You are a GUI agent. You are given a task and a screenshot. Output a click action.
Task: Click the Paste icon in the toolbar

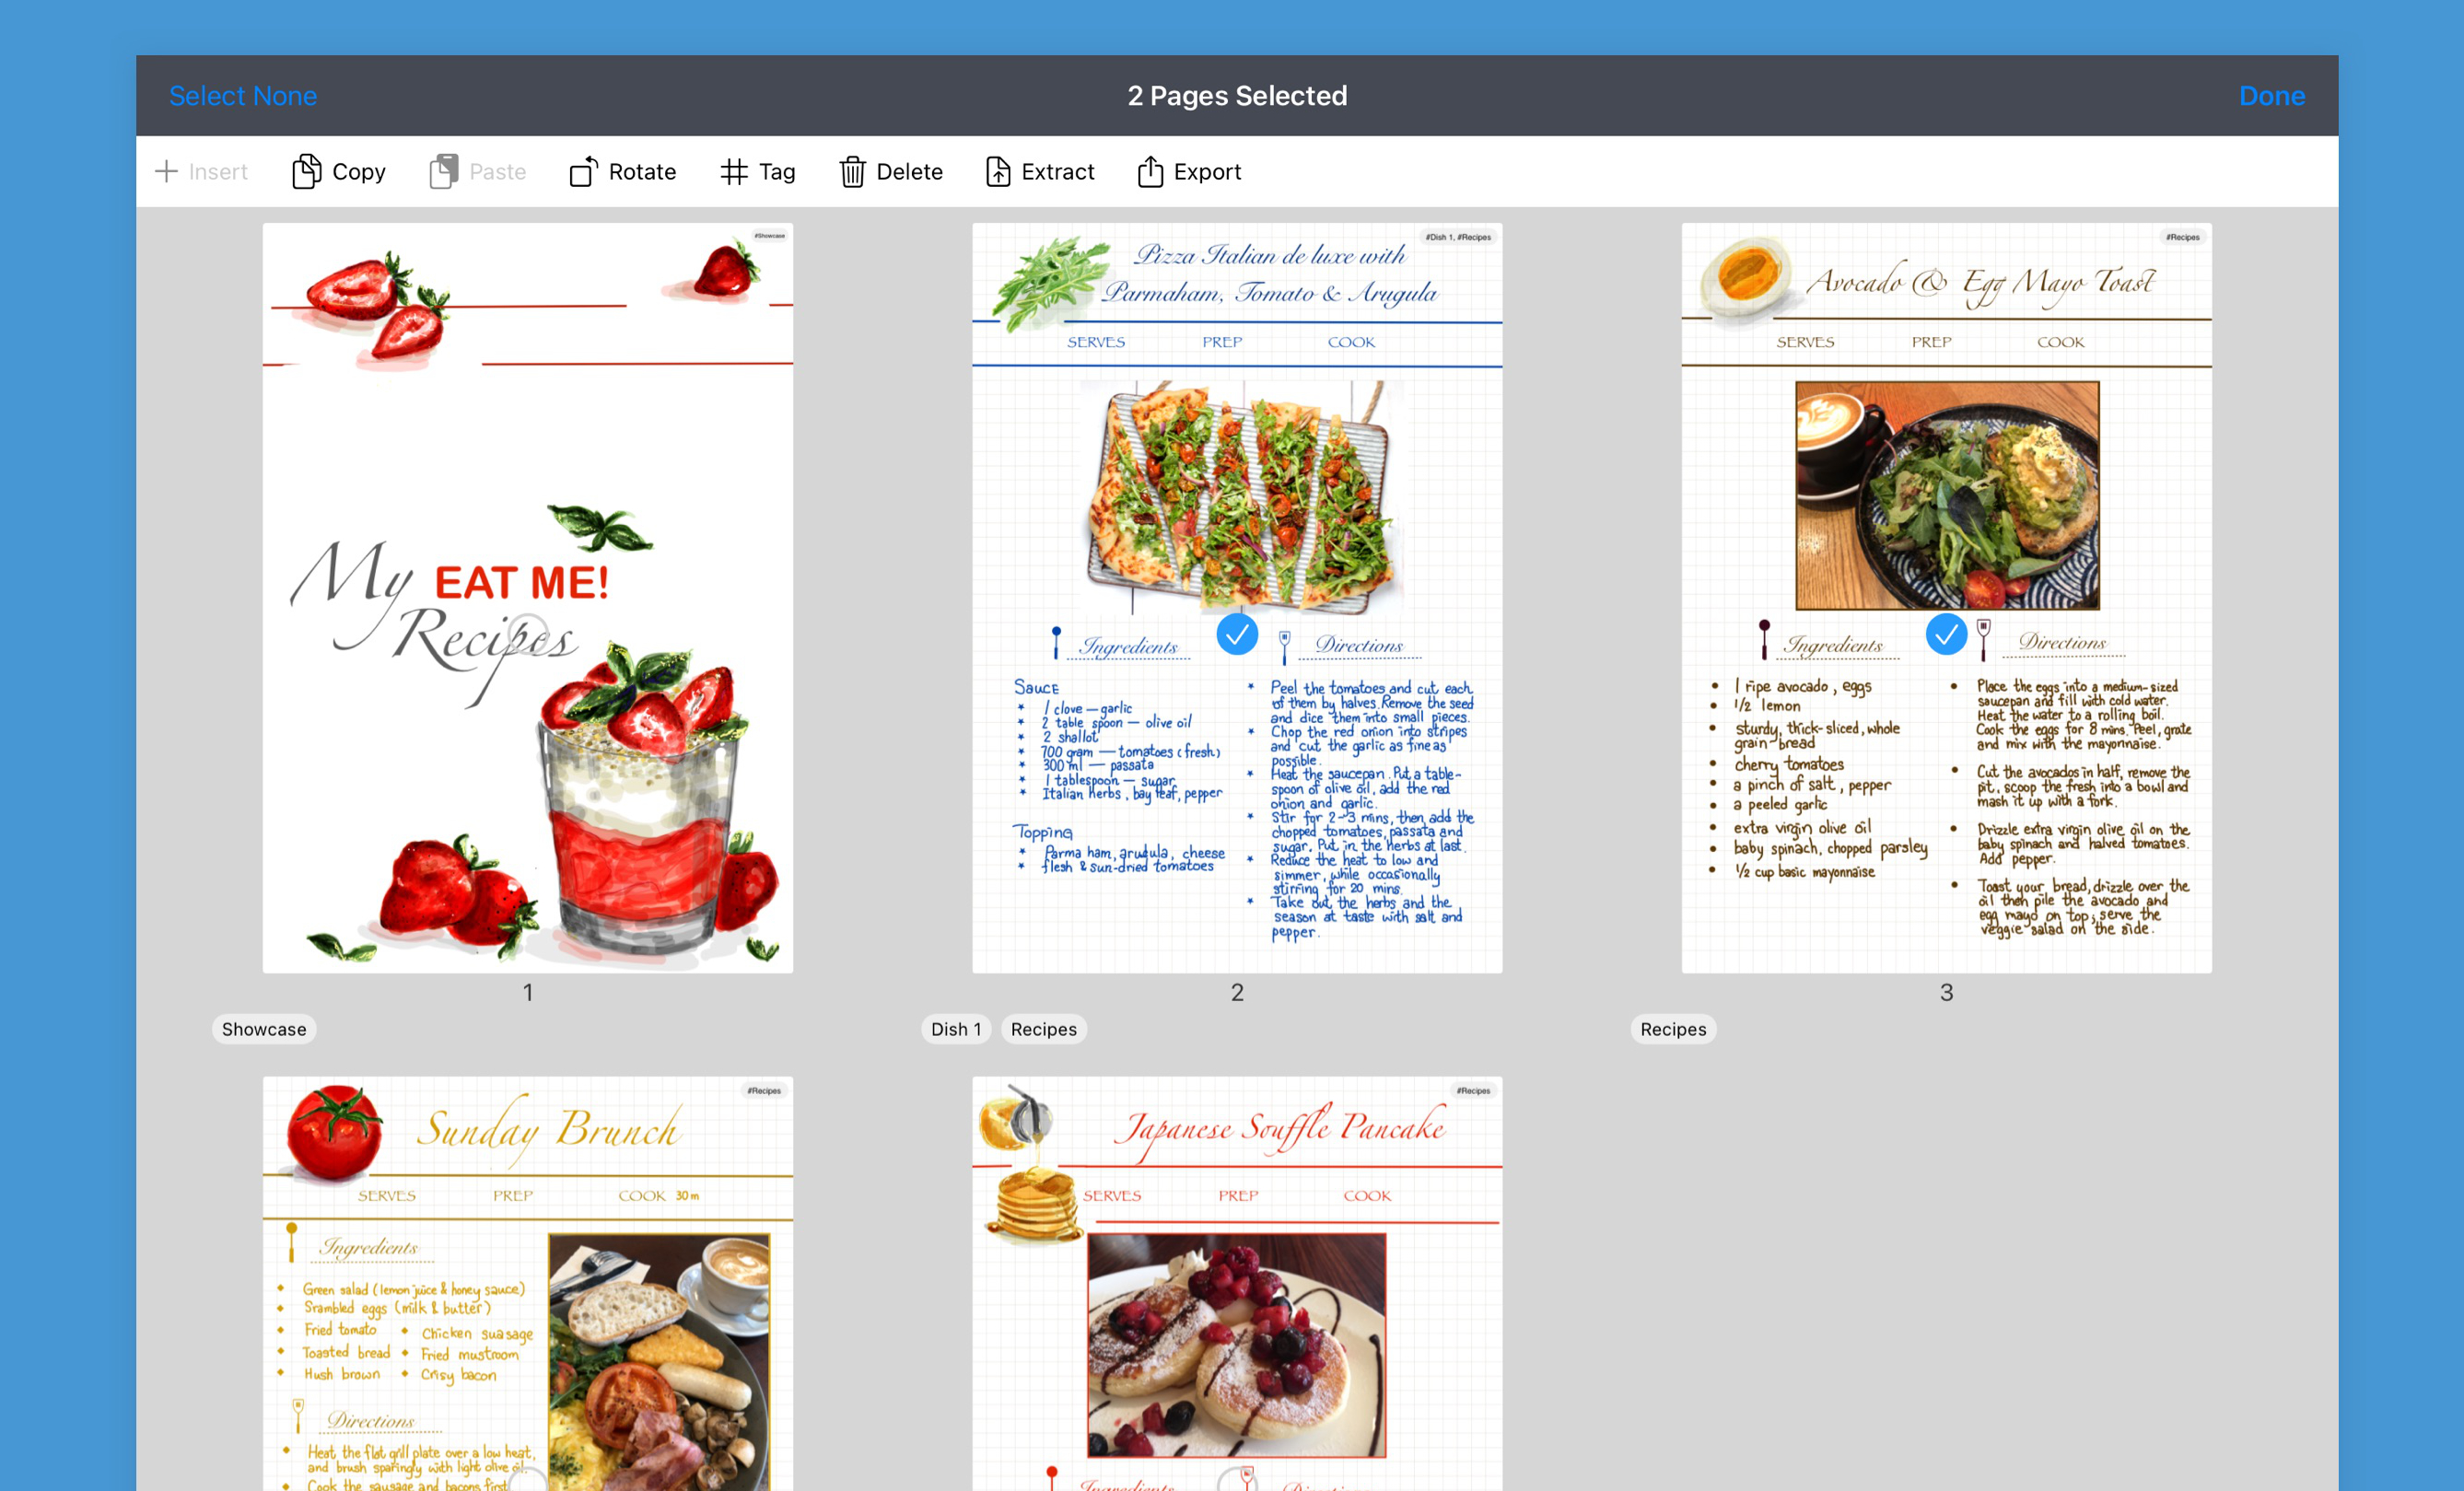pos(477,171)
